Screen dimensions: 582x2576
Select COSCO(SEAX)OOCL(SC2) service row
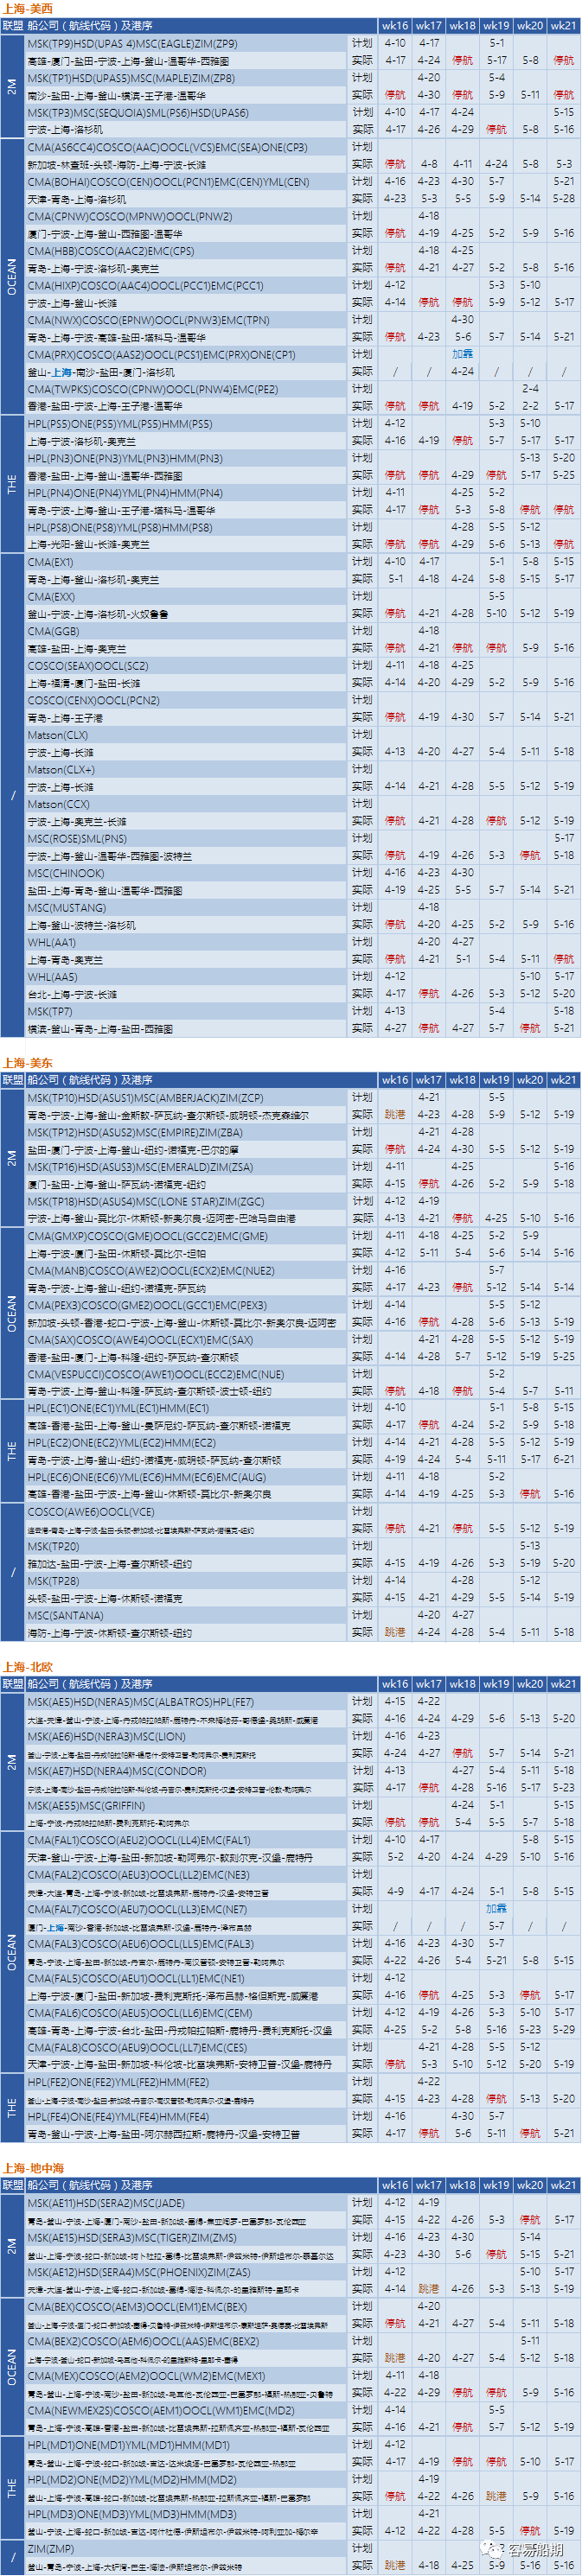186,666
